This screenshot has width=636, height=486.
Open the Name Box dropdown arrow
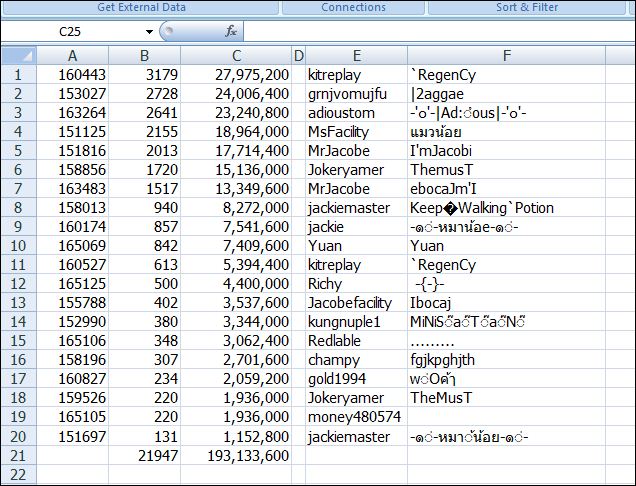pyautogui.click(x=149, y=32)
